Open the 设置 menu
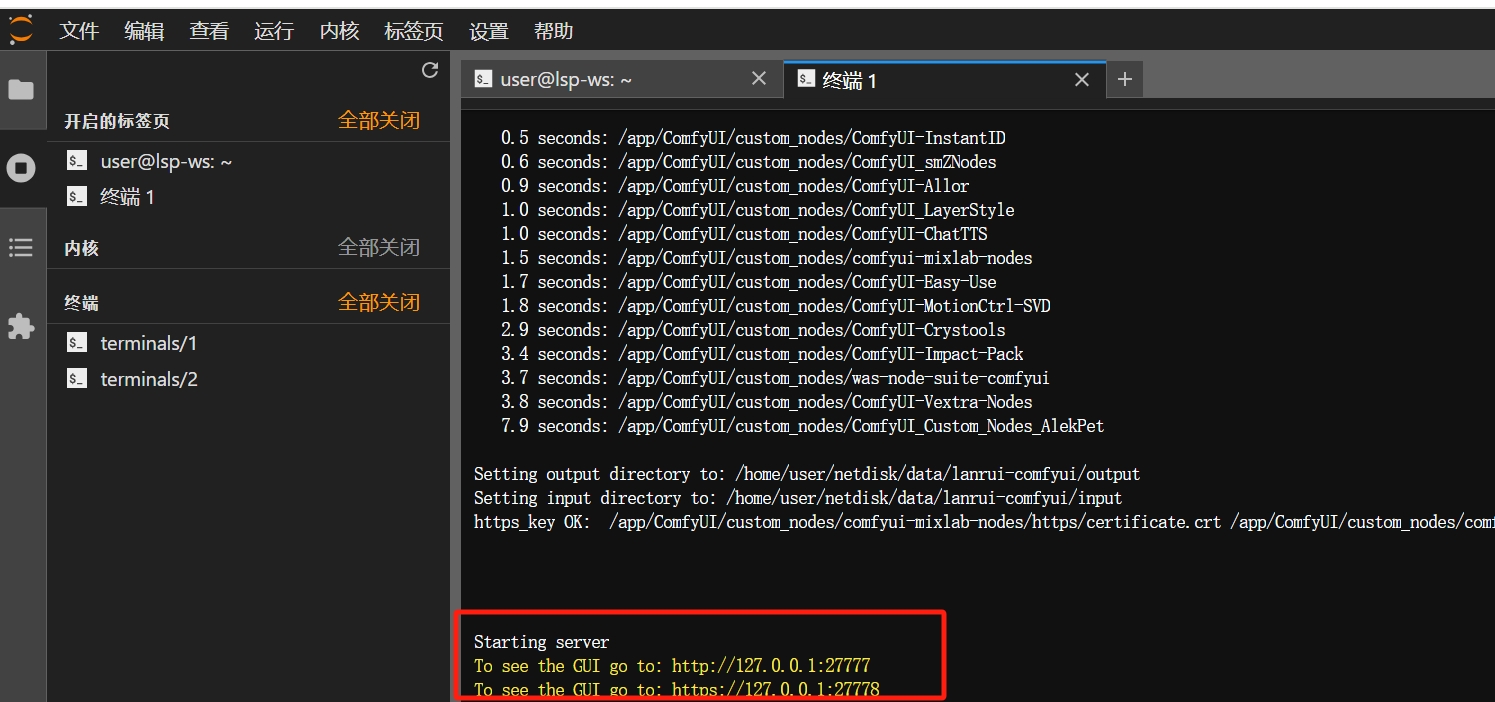This screenshot has width=1495, height=702. (489, 31)
